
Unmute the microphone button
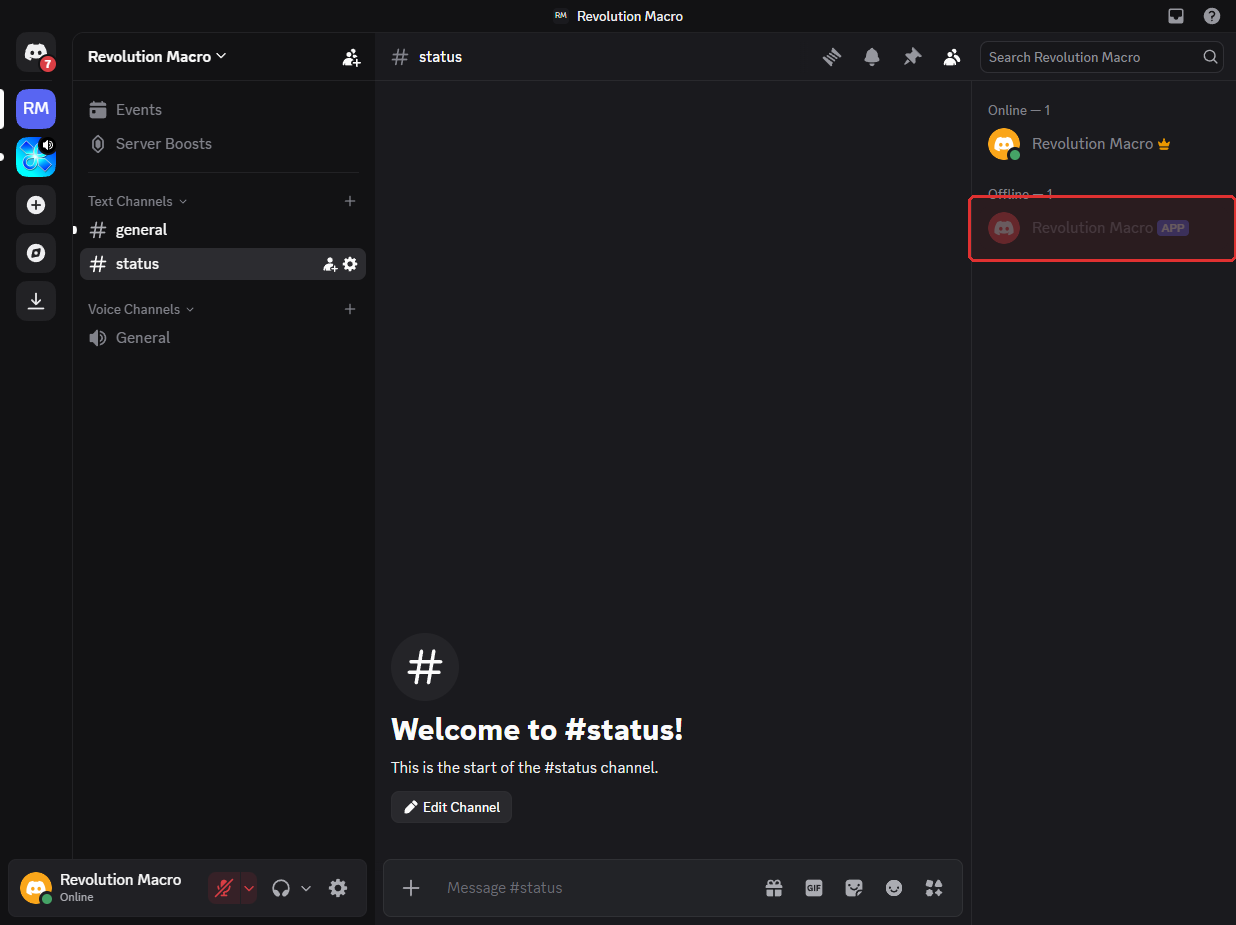(224, 888)
